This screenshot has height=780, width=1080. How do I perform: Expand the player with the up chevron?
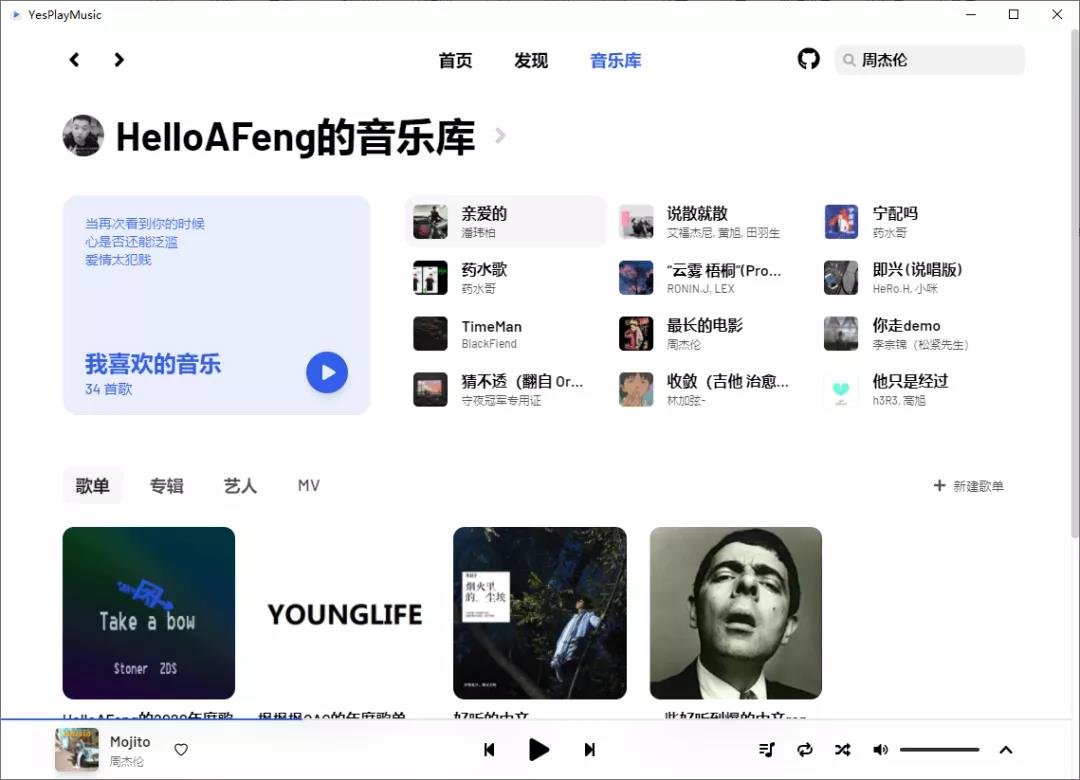pos(1006,750)
